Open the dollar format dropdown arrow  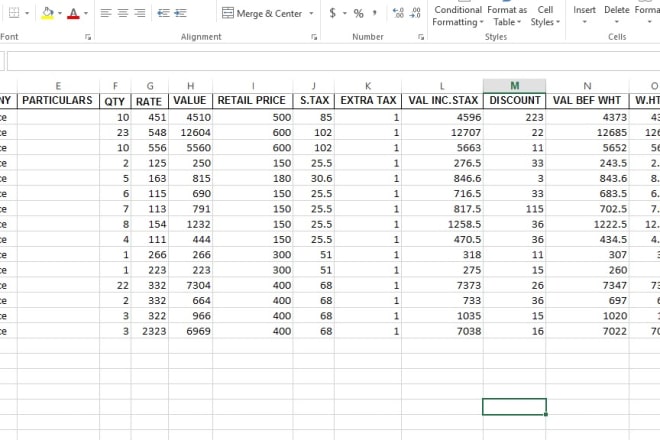pos(344,13)
